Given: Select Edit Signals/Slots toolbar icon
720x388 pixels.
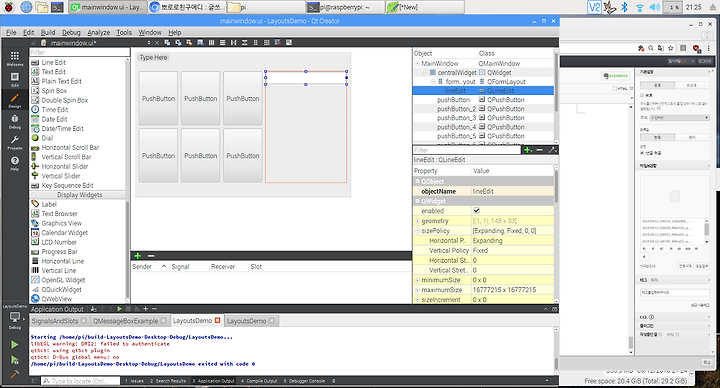Looking at the screenshot, I should 178,43.
